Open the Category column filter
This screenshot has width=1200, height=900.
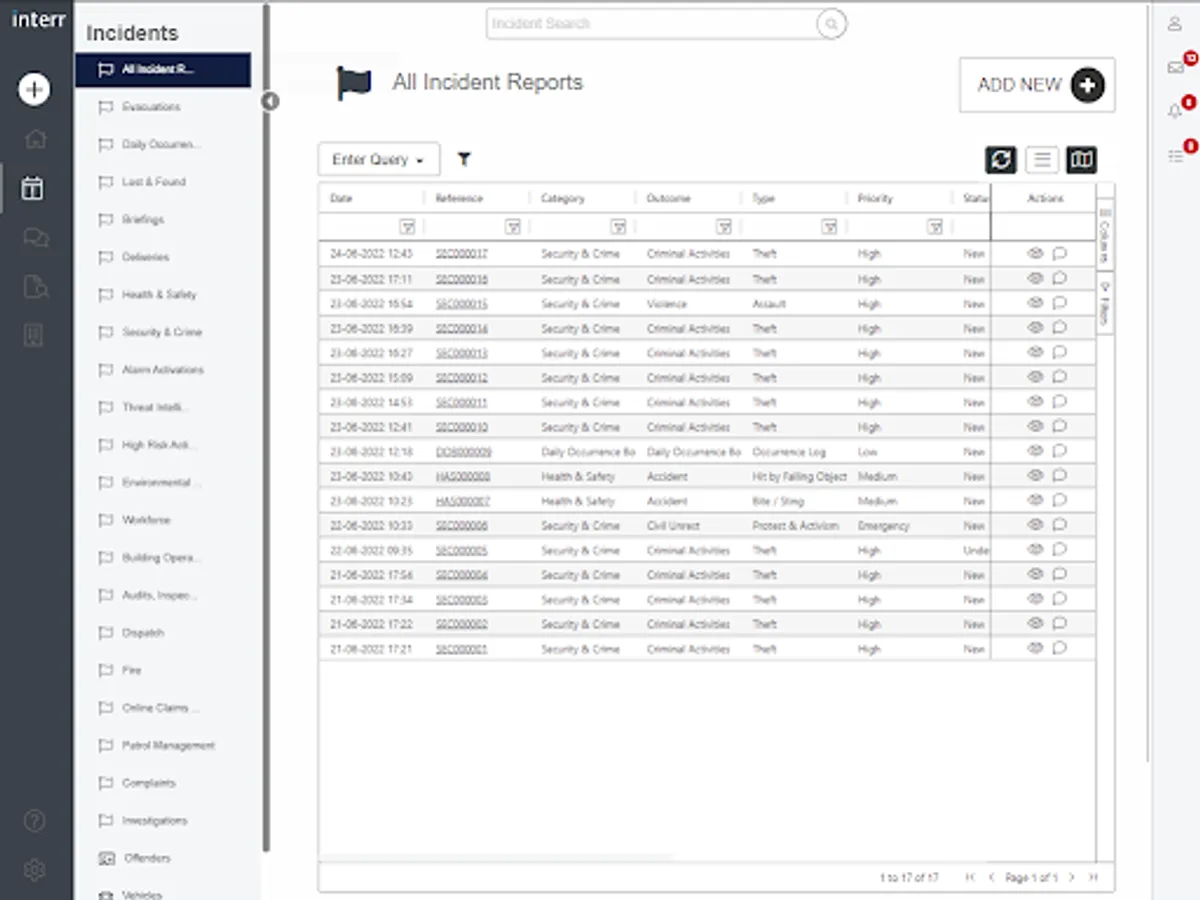tap(618, 227)
